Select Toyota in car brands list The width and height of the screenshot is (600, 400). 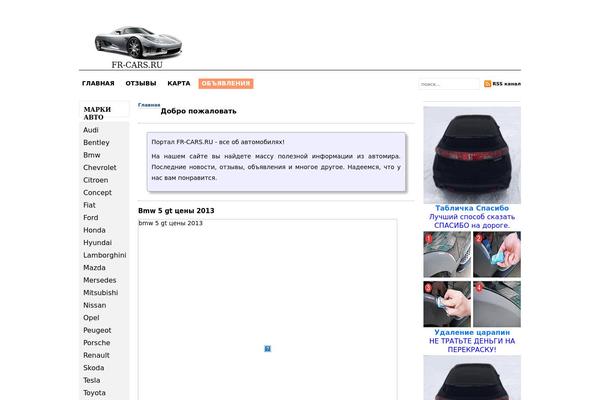coord(94,393)
